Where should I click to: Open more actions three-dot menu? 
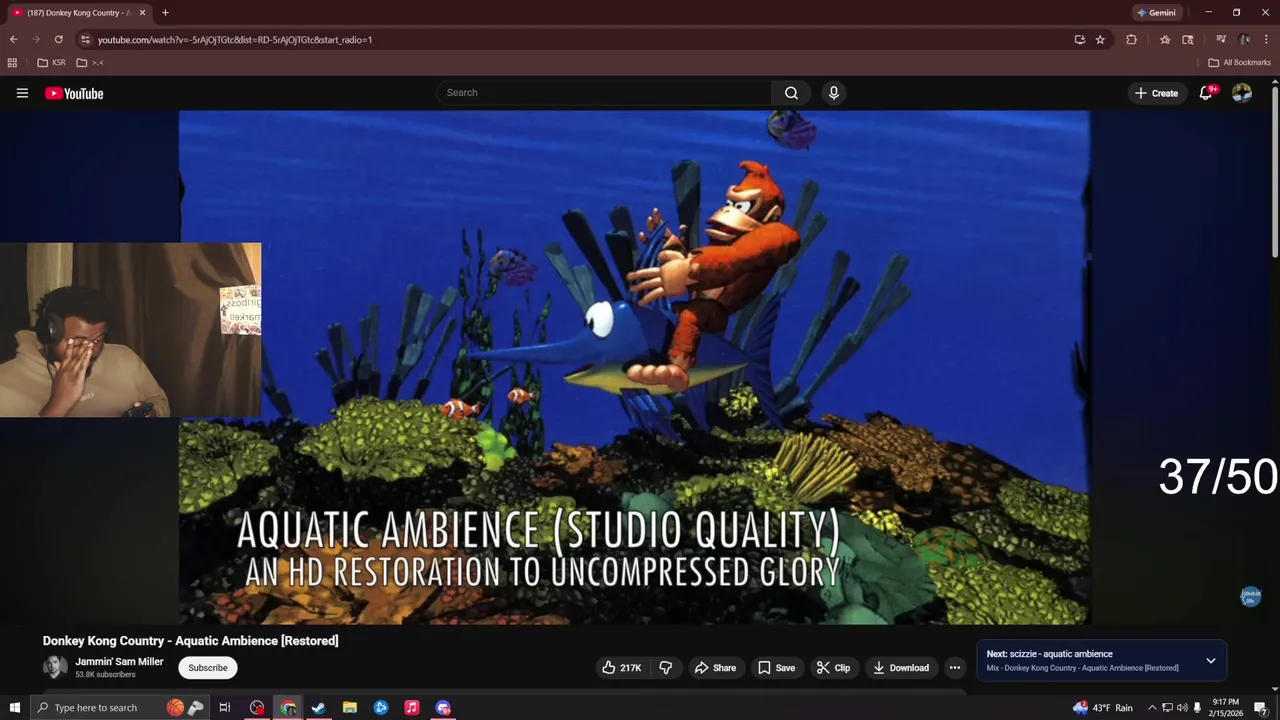955,668
